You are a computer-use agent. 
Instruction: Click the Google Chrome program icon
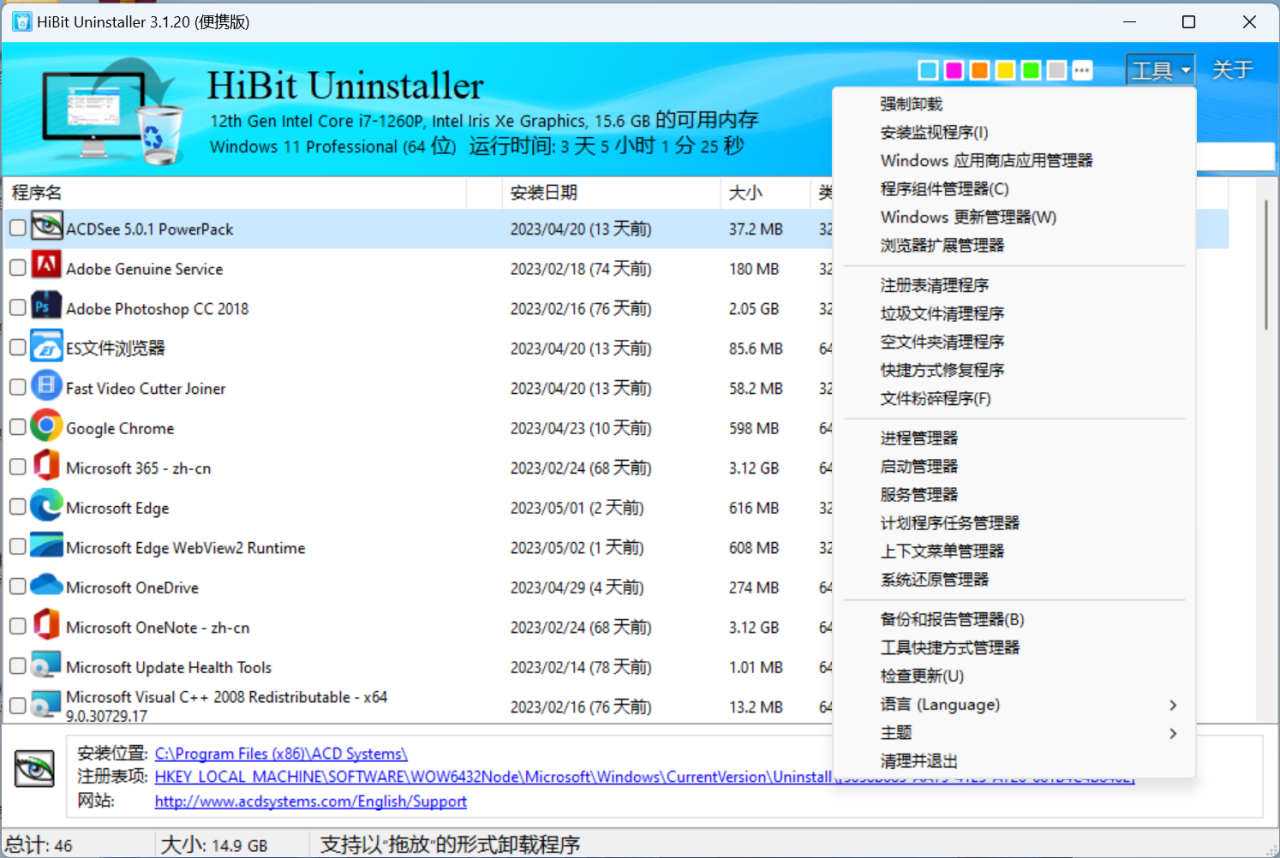(x=46, y=427)
